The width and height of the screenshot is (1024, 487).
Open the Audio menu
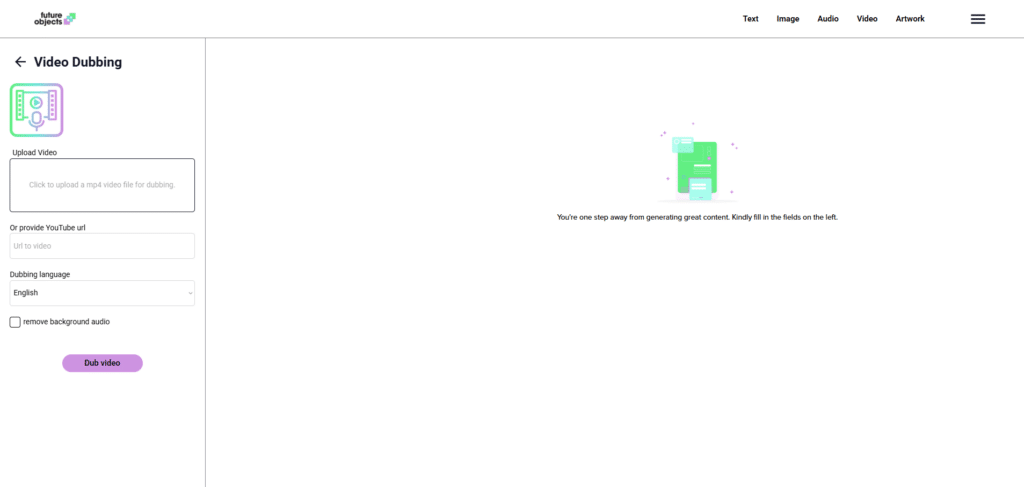click(828, 19)
